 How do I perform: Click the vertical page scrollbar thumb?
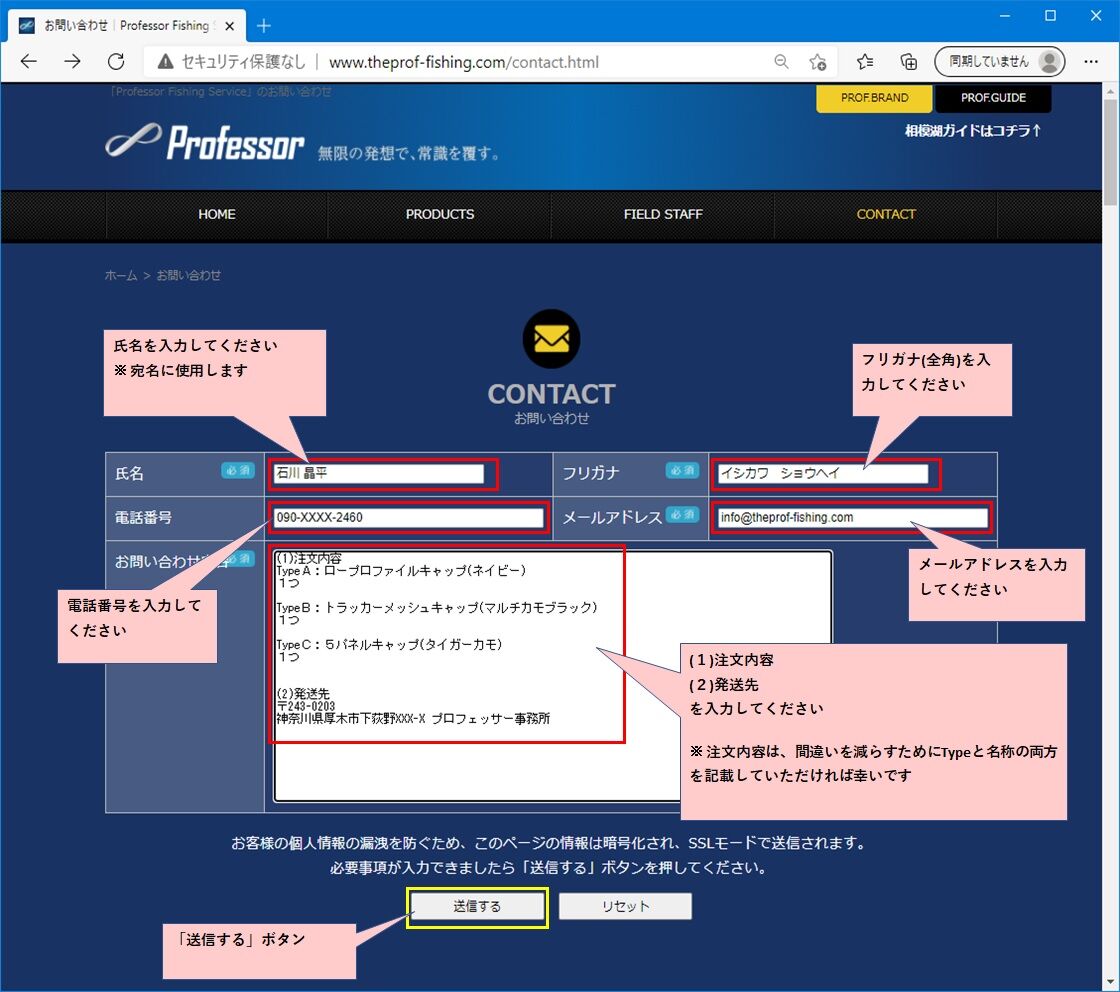(x=1110, y=152)
